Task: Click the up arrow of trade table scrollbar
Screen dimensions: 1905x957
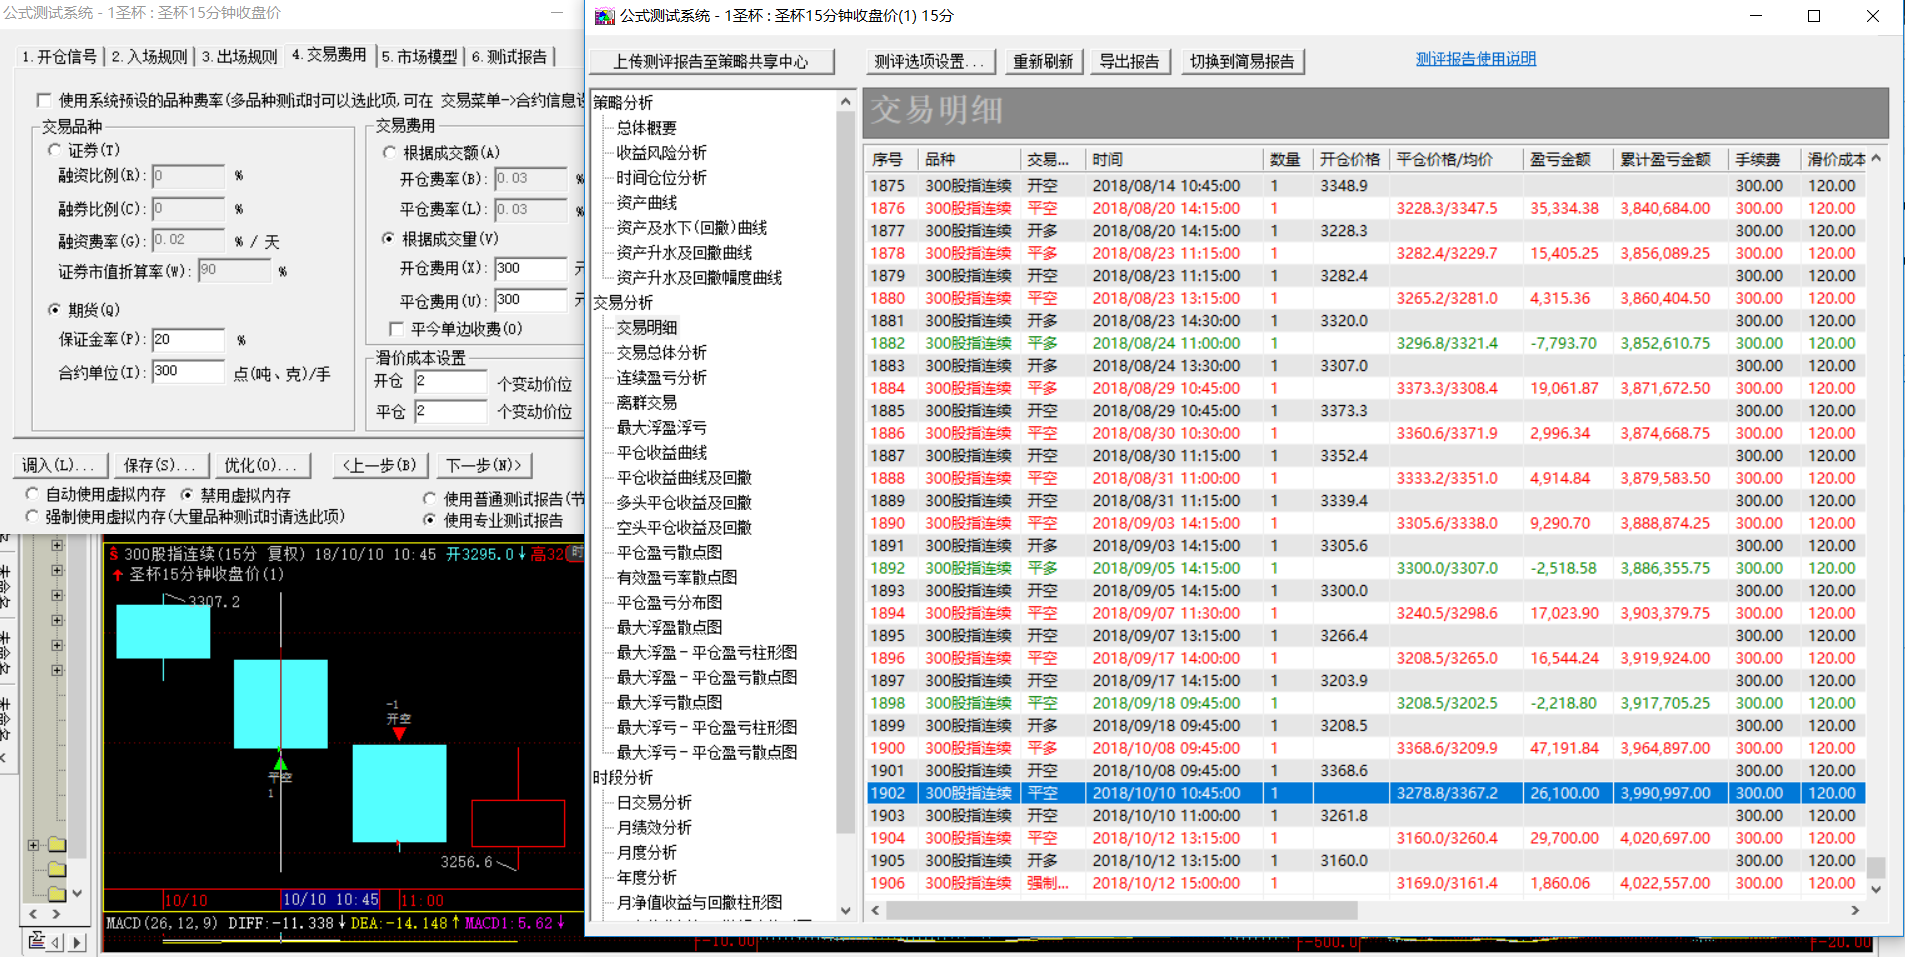Action: tap(1876, 158)
